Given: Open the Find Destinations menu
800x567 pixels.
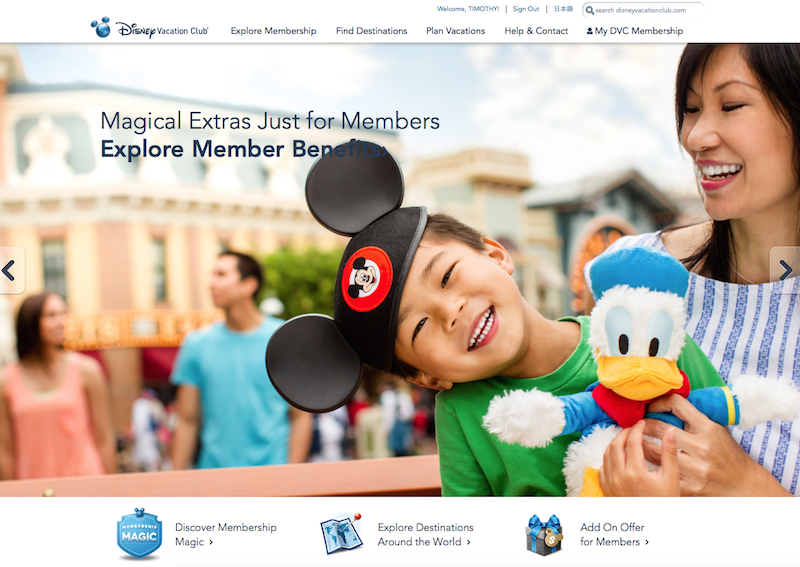Looking at the screenshot, I should [371, 31].
